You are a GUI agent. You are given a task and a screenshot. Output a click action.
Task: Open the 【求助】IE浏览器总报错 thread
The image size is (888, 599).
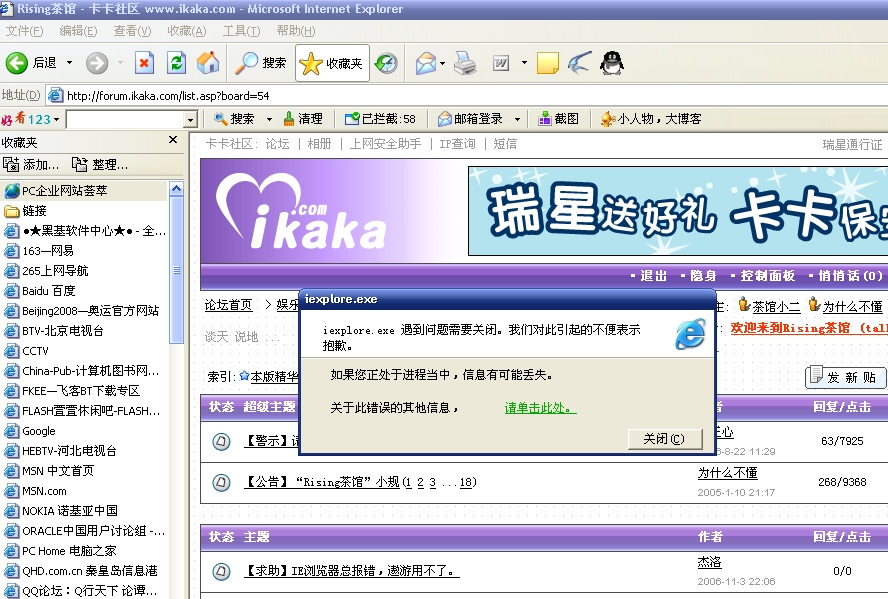pos(352,571)
